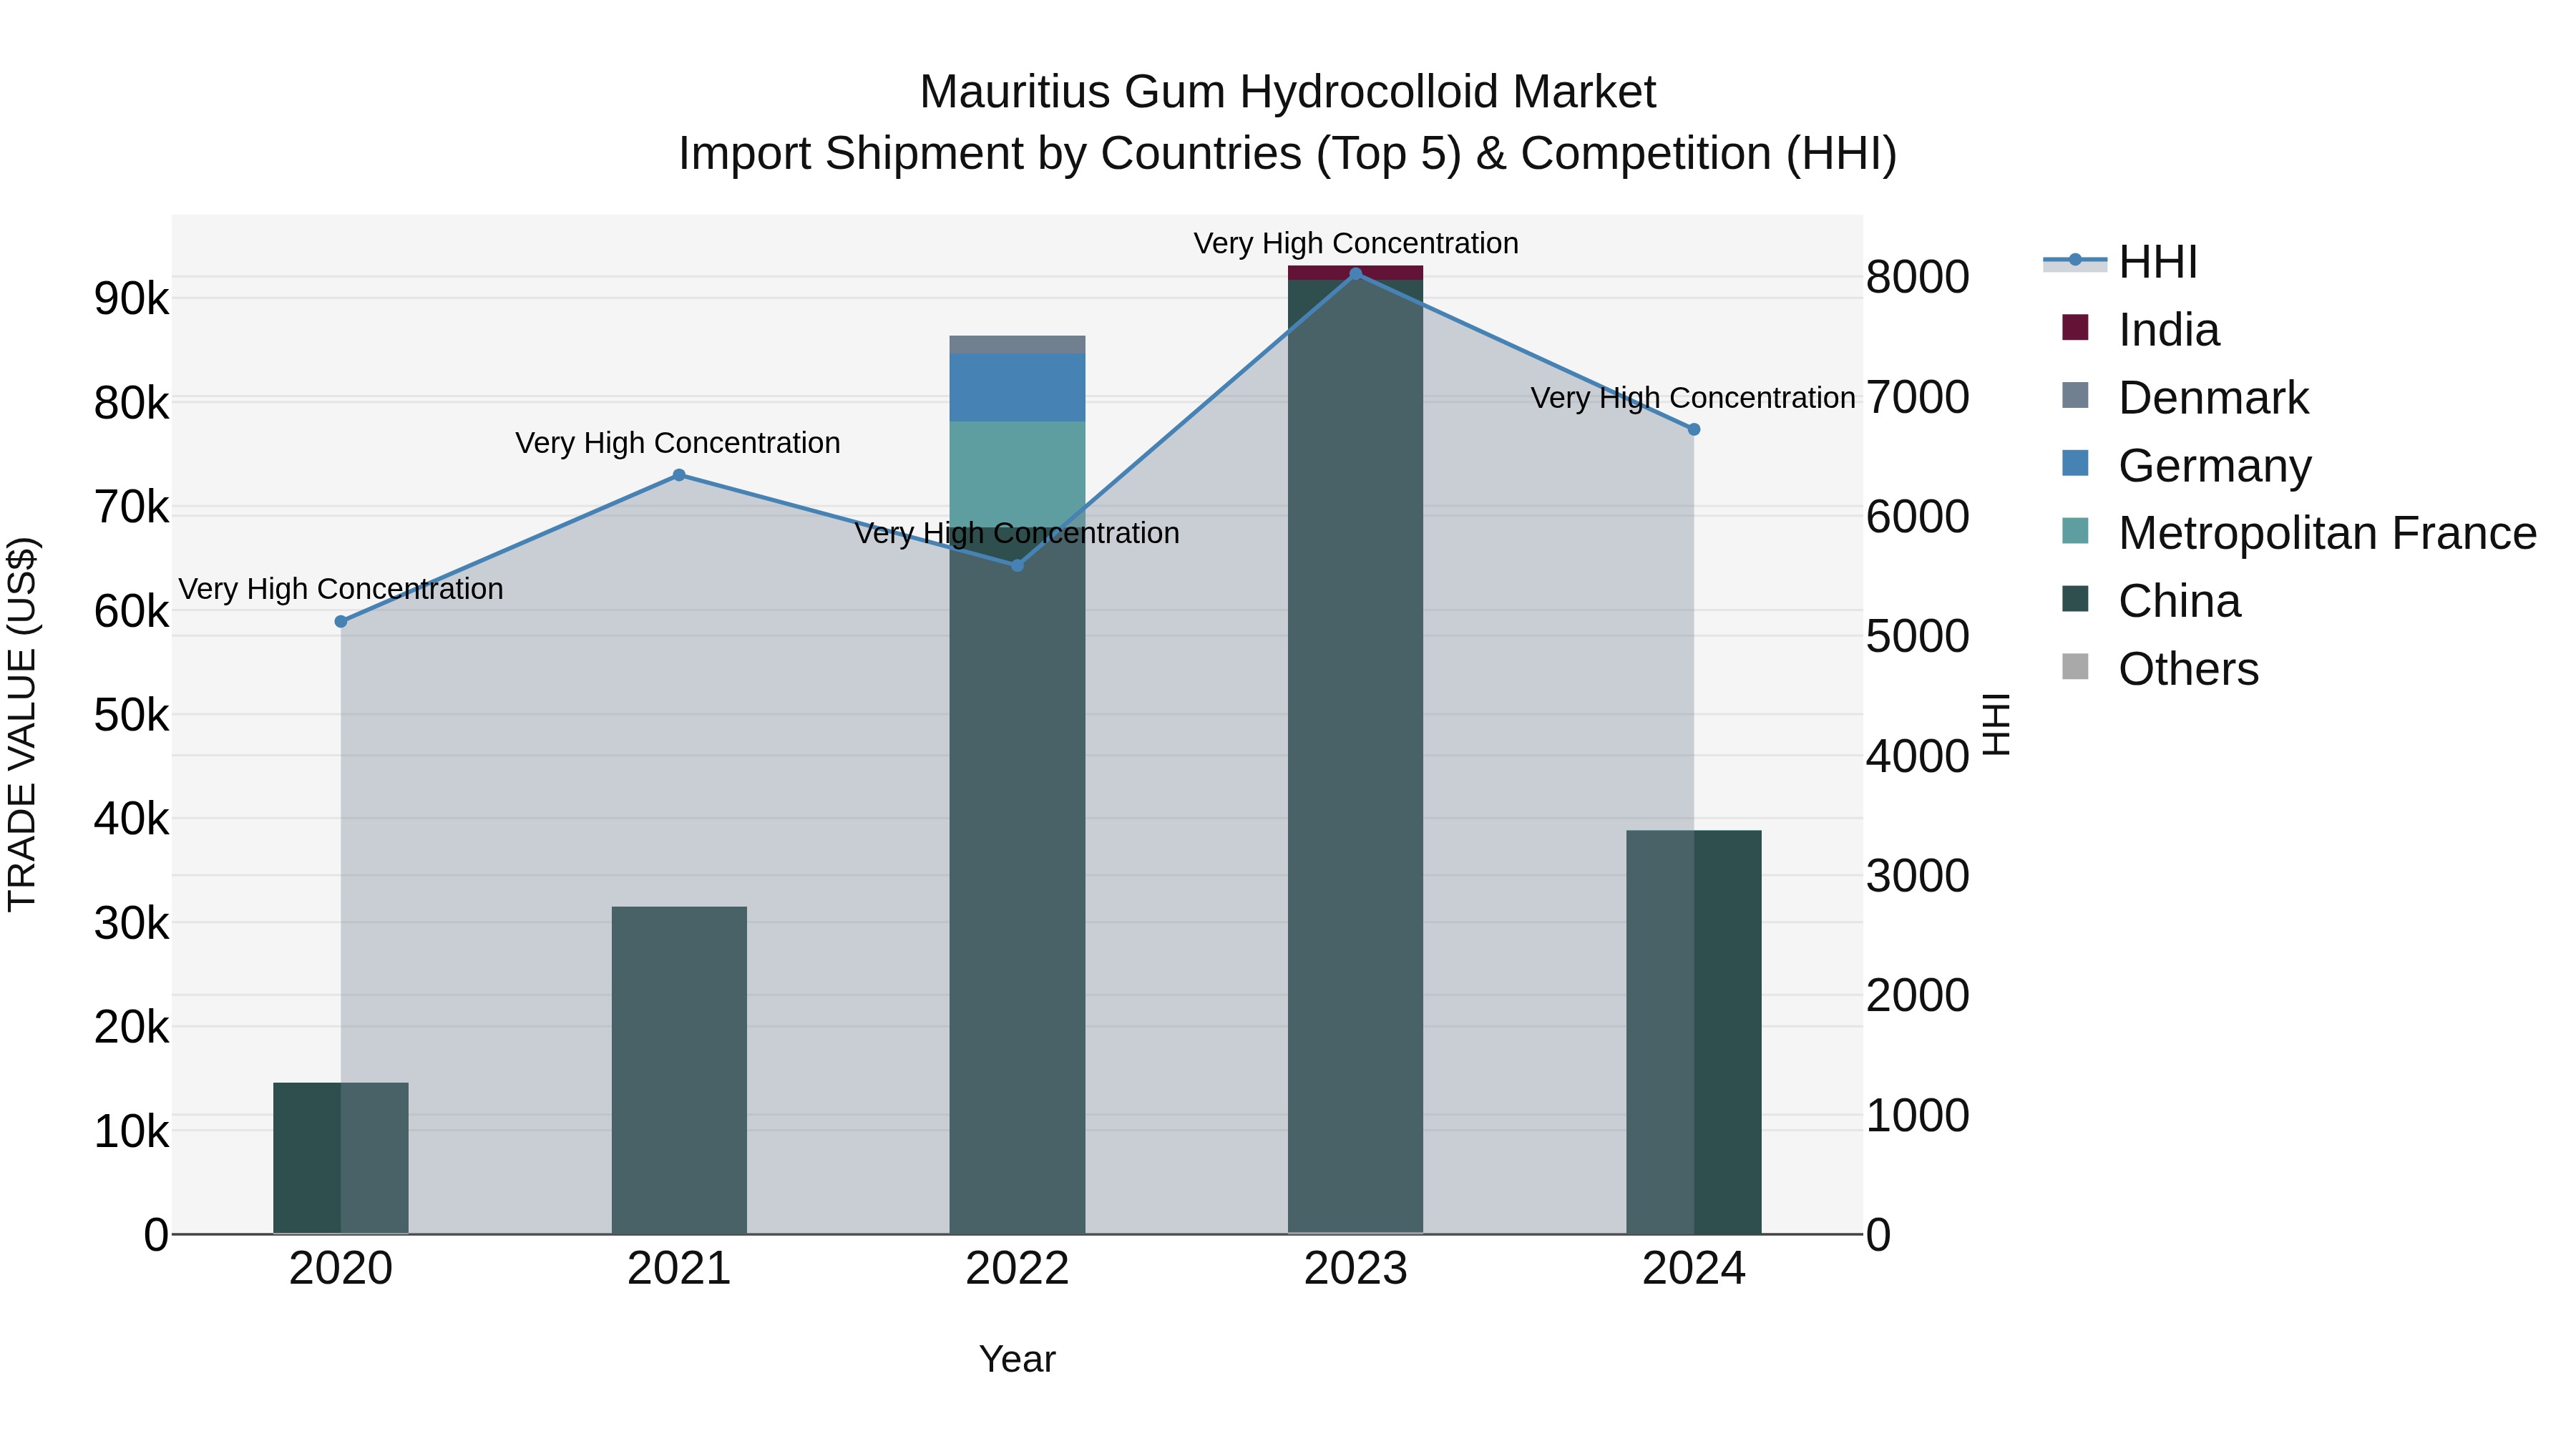Click the 2021 China bar
Image resolution: width=2576 pixels, height=1449 pixels.
[x=679, y=1070]
